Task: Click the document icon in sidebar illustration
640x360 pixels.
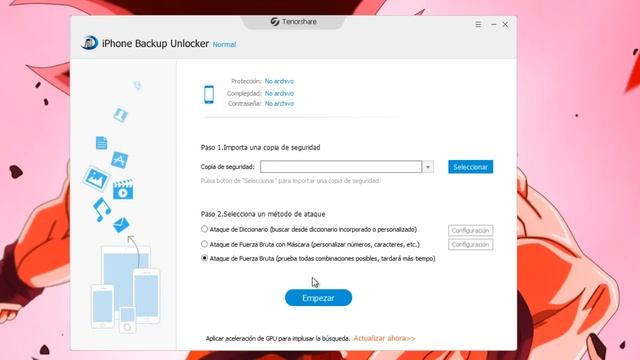Action: tap(101, 143)
